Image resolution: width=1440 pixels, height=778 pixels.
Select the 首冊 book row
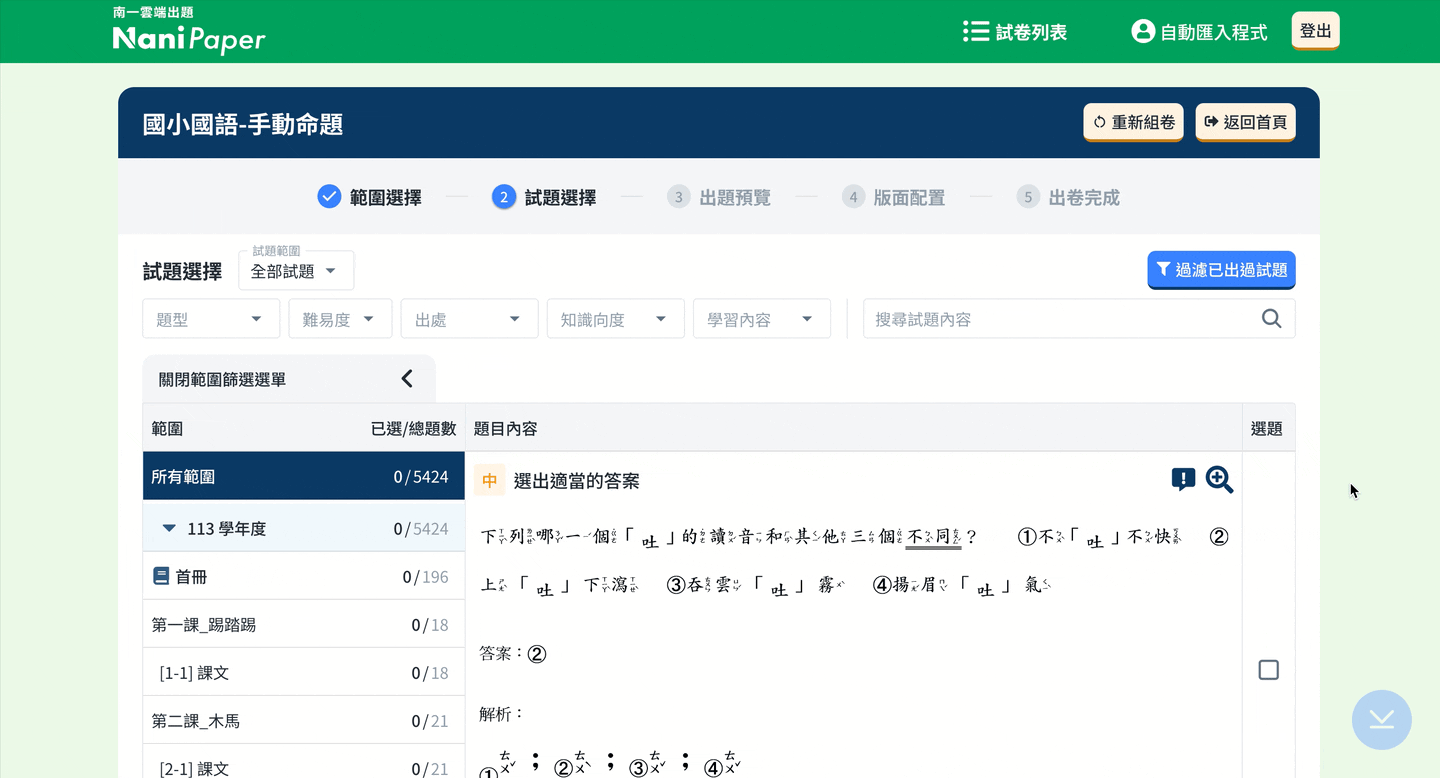[x=304, y=576]
